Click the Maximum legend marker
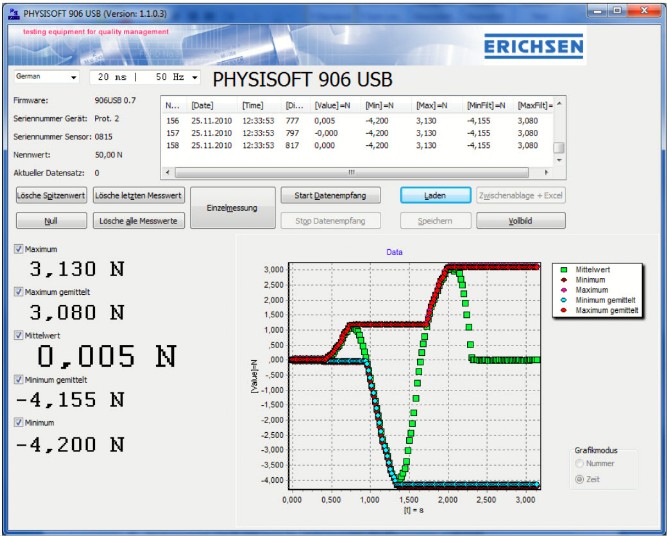The height and width of the screenshot is (536, 667). click(x=564, y=290)
